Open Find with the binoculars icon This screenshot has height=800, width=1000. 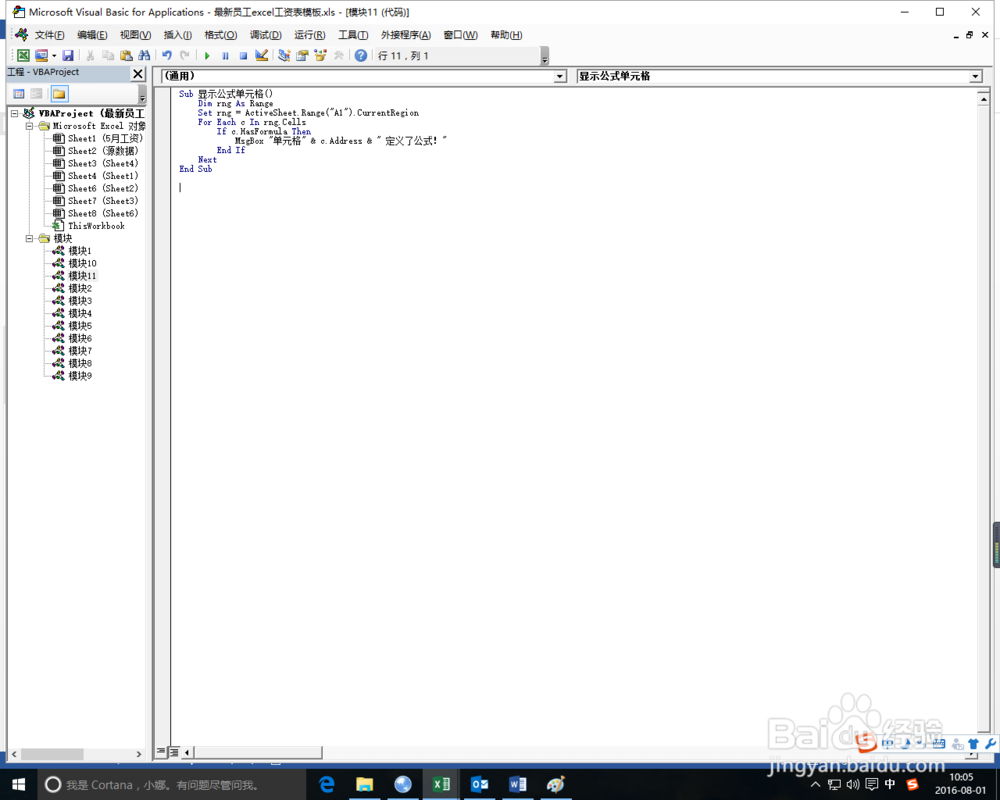(144, 56)
